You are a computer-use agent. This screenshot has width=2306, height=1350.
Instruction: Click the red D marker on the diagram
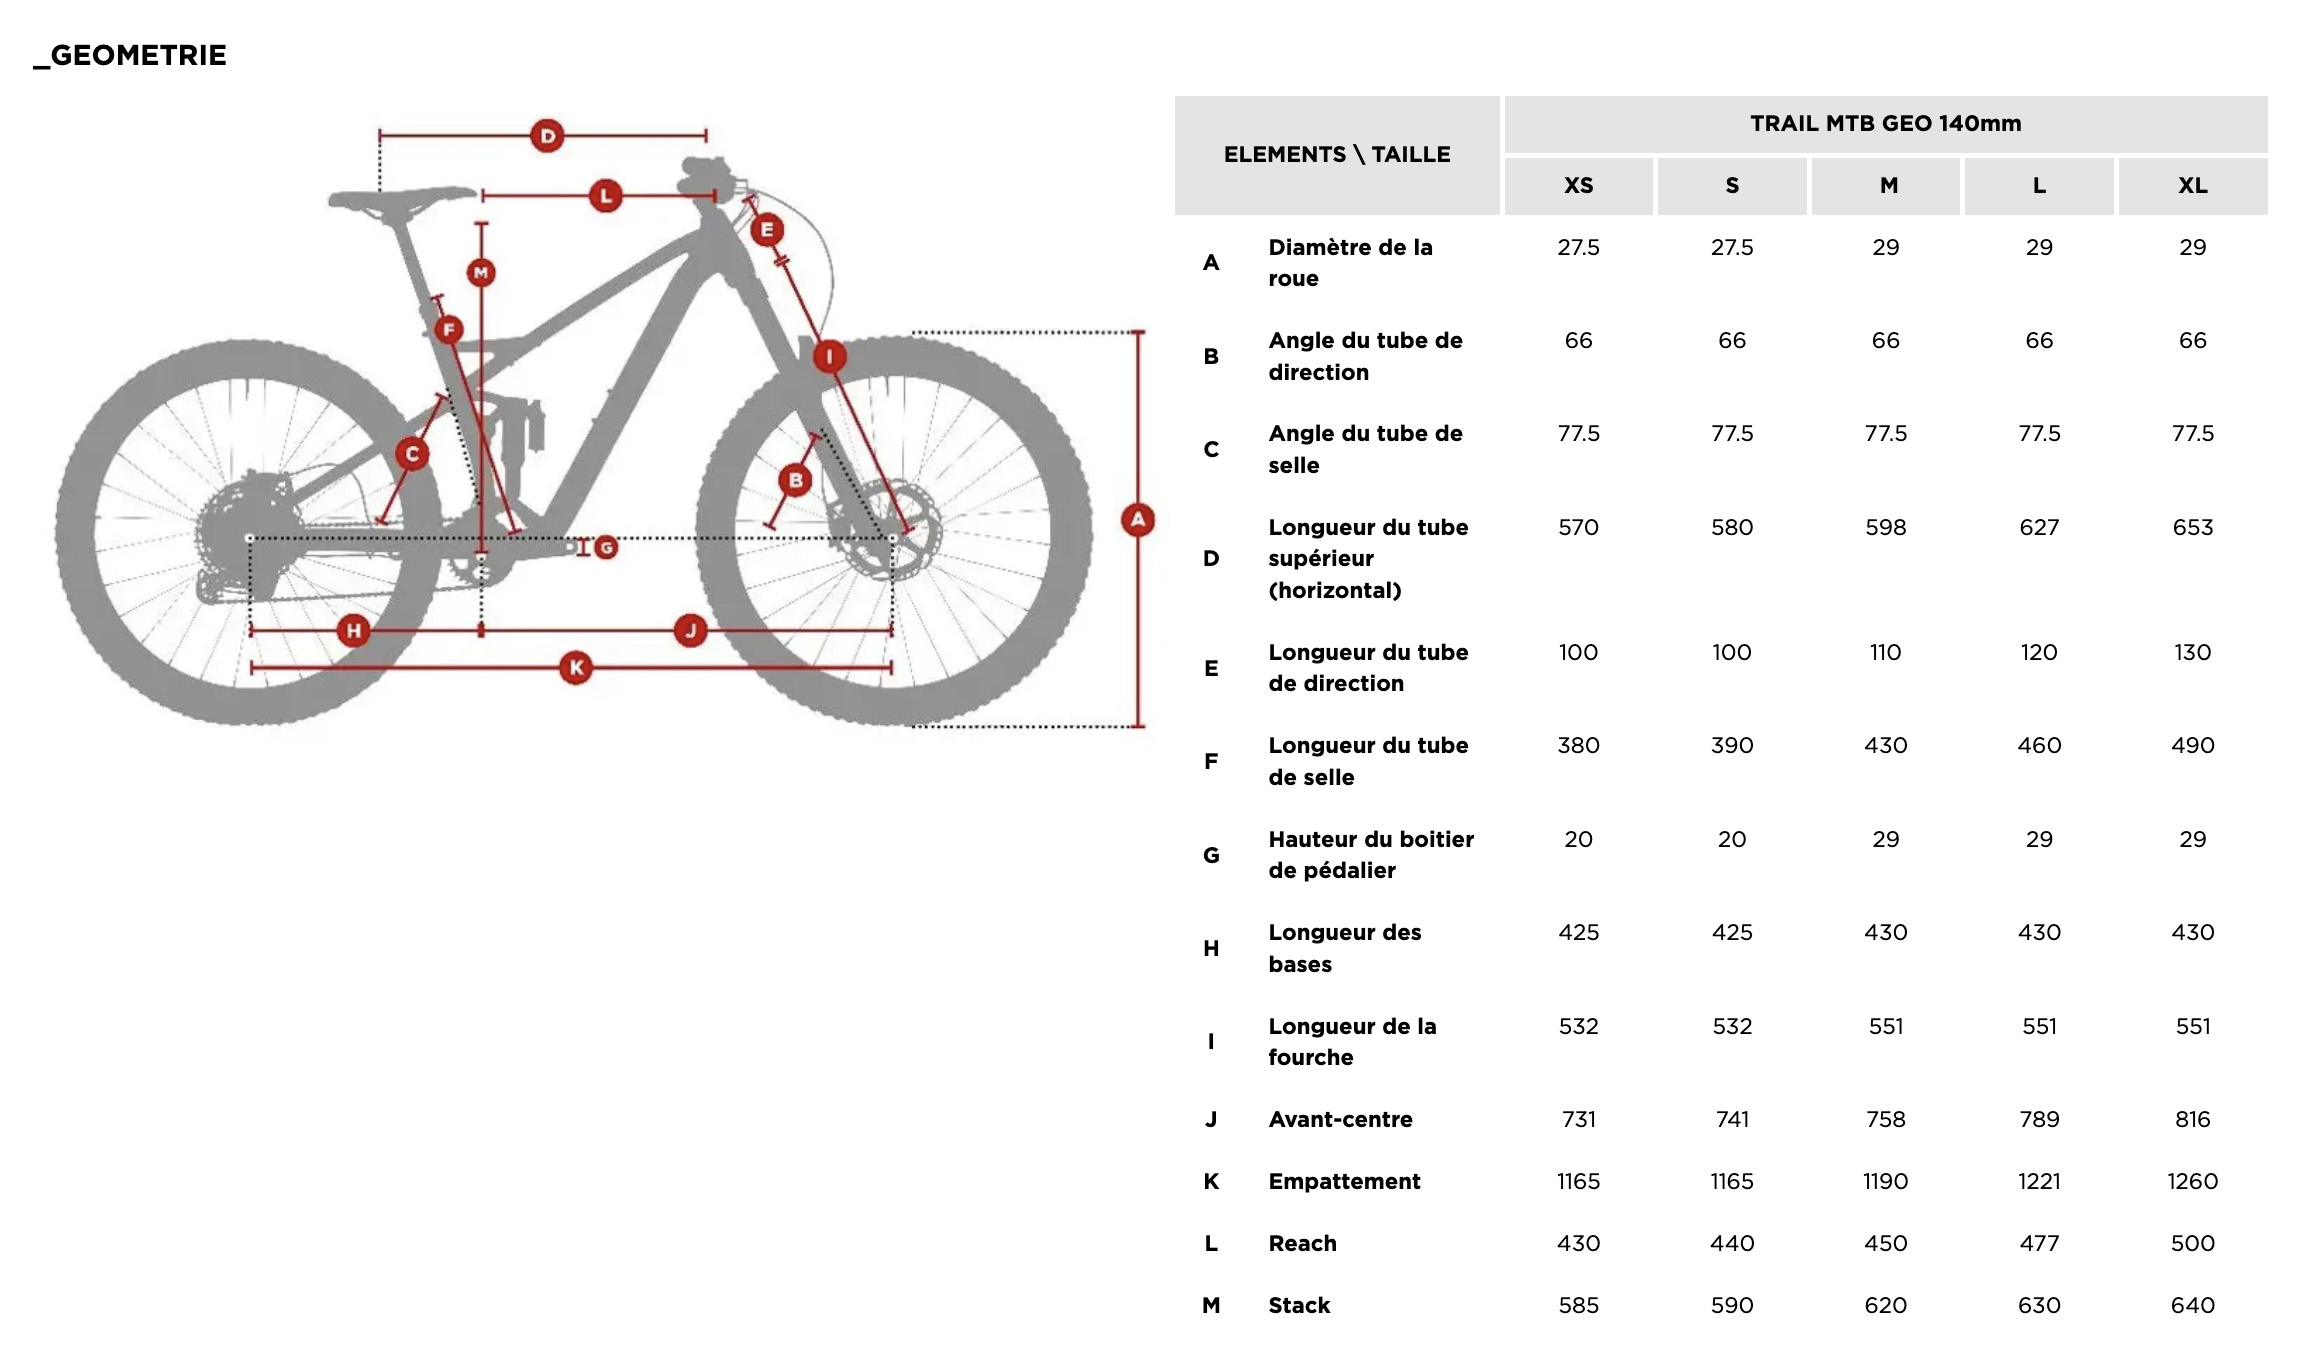click(x=547, y=136)
